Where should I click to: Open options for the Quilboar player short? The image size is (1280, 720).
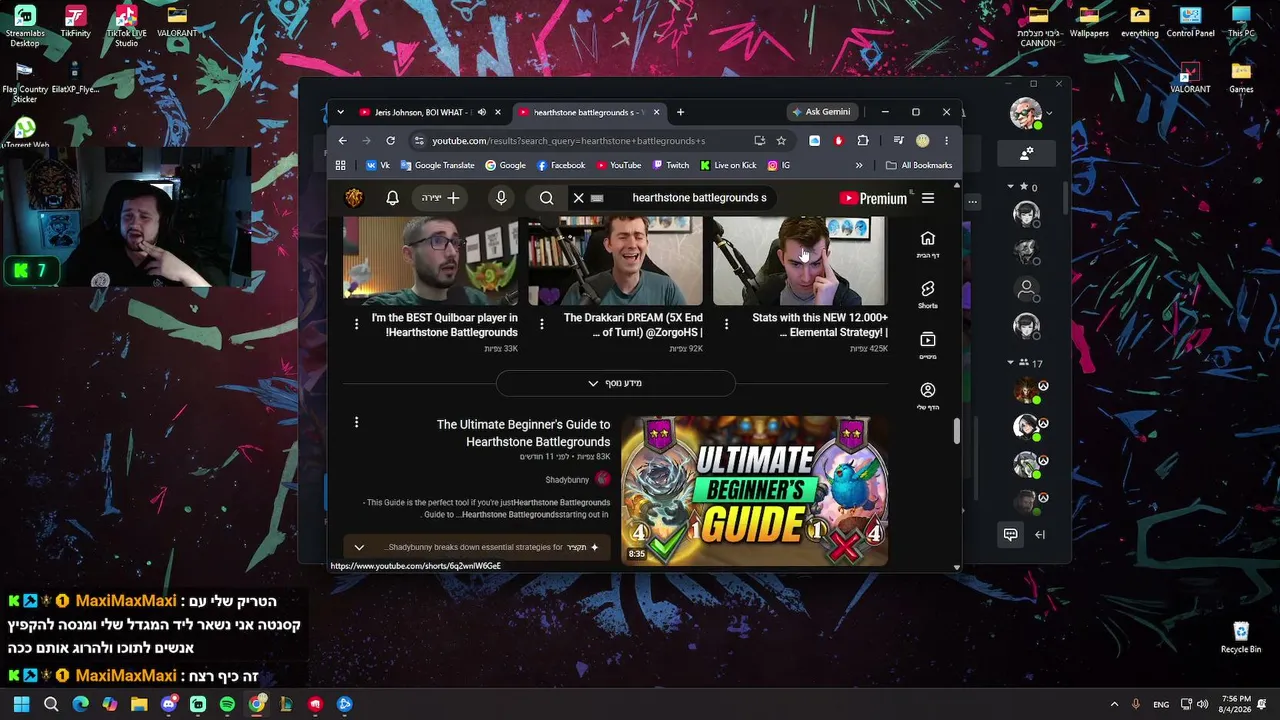(x=356, y=324)
